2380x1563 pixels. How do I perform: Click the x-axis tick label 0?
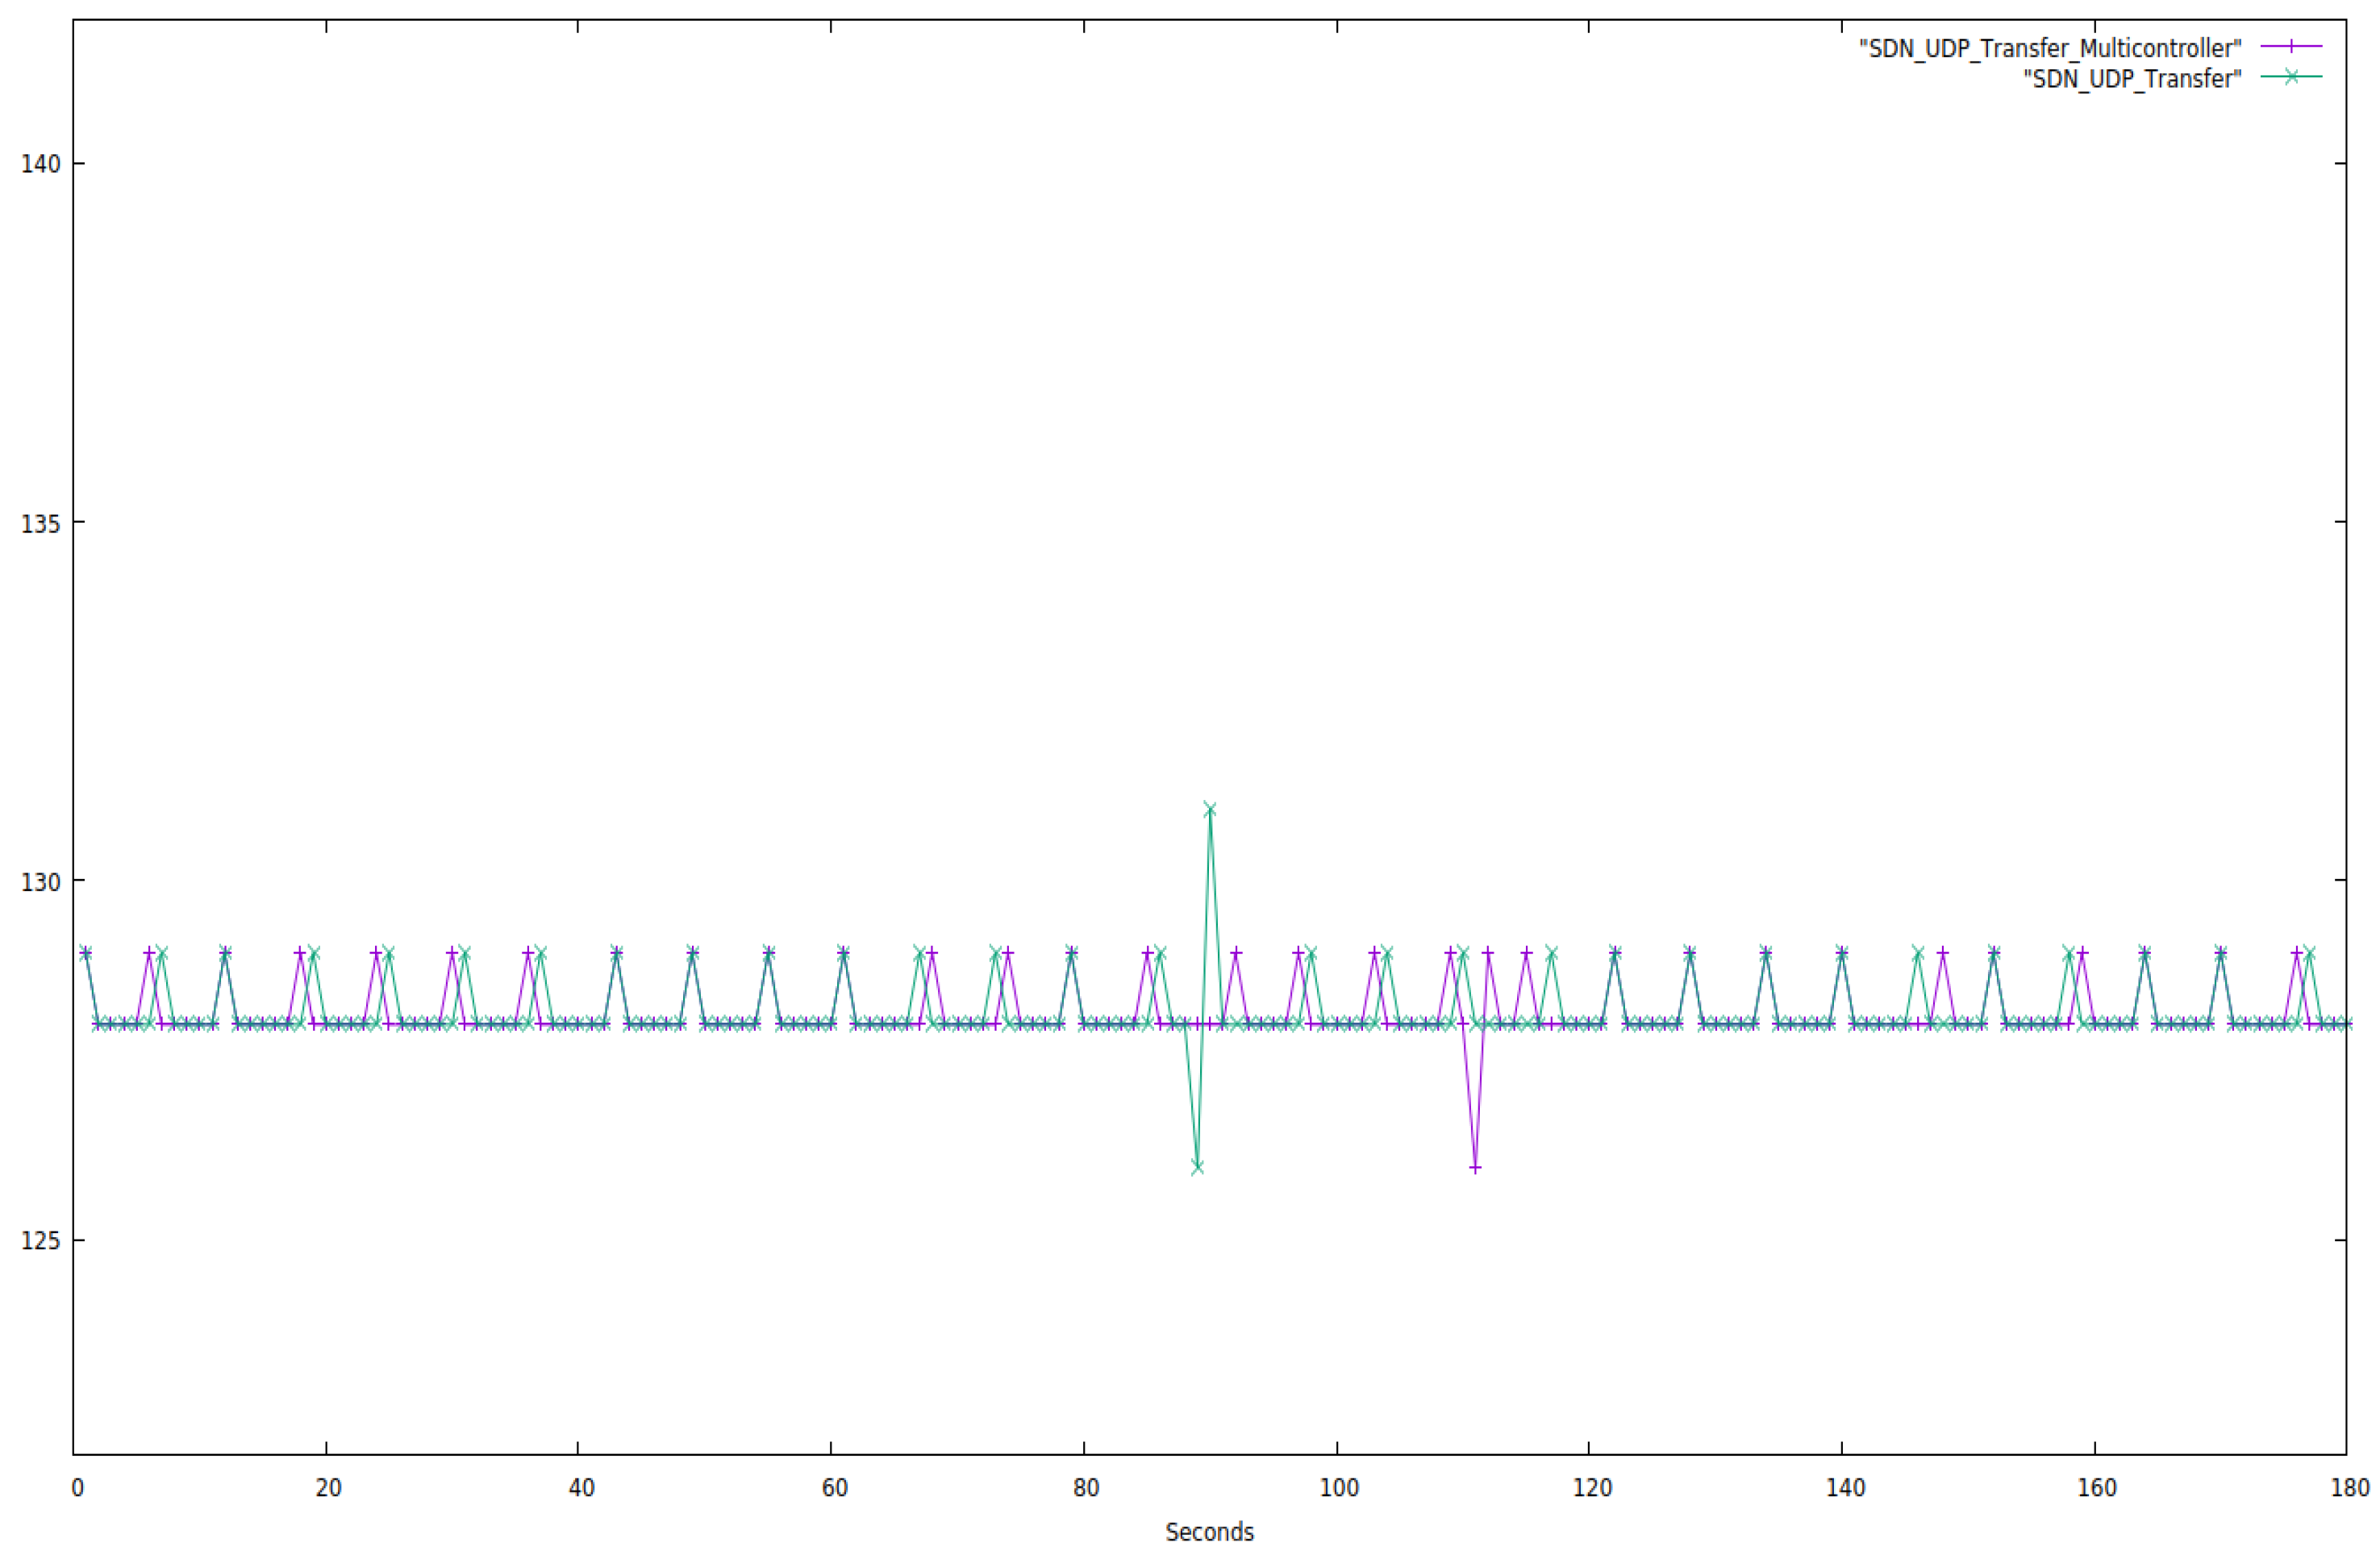click(x=77, y=1488)
